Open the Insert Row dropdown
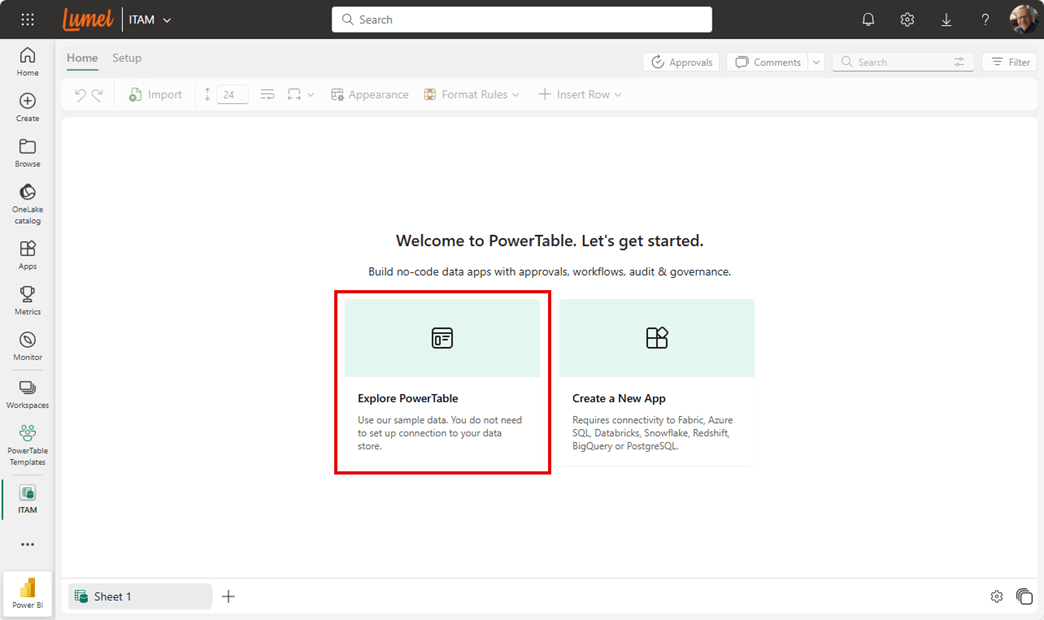Screen dimensions: 1044x620 (x=580, y=94)
